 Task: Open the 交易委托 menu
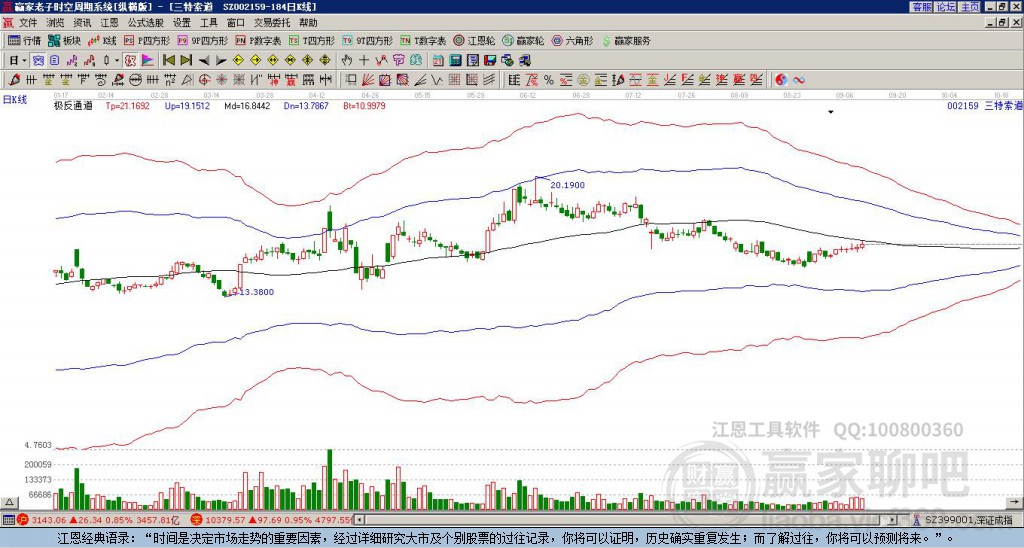click(272, 23)
